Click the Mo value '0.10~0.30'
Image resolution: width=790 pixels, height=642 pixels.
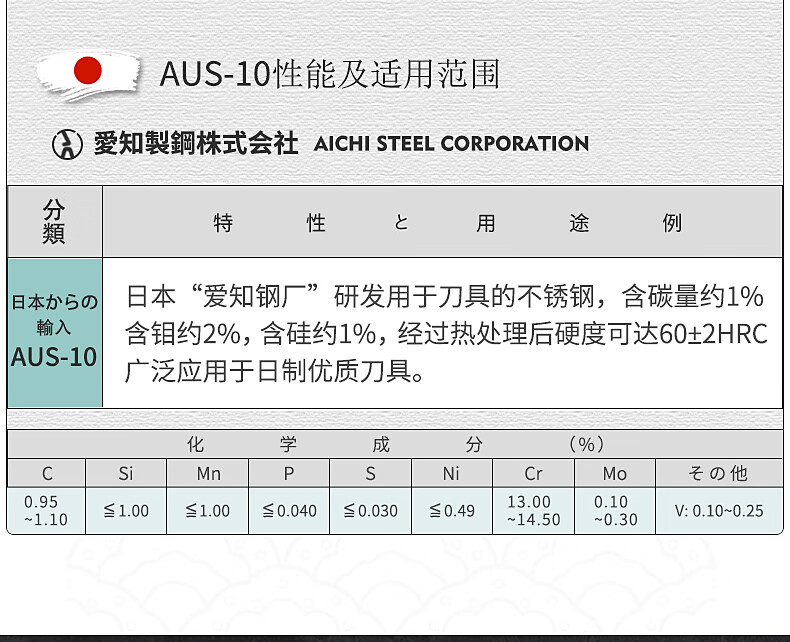[x=615, y=510]
